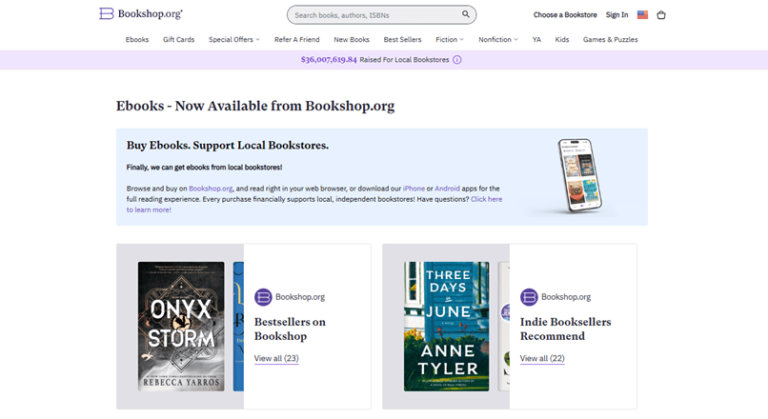The width and height of the screenshot is (768, 419).
Task: Click the $36,007,619.84 raised amount
Action: tap(329, 60)
